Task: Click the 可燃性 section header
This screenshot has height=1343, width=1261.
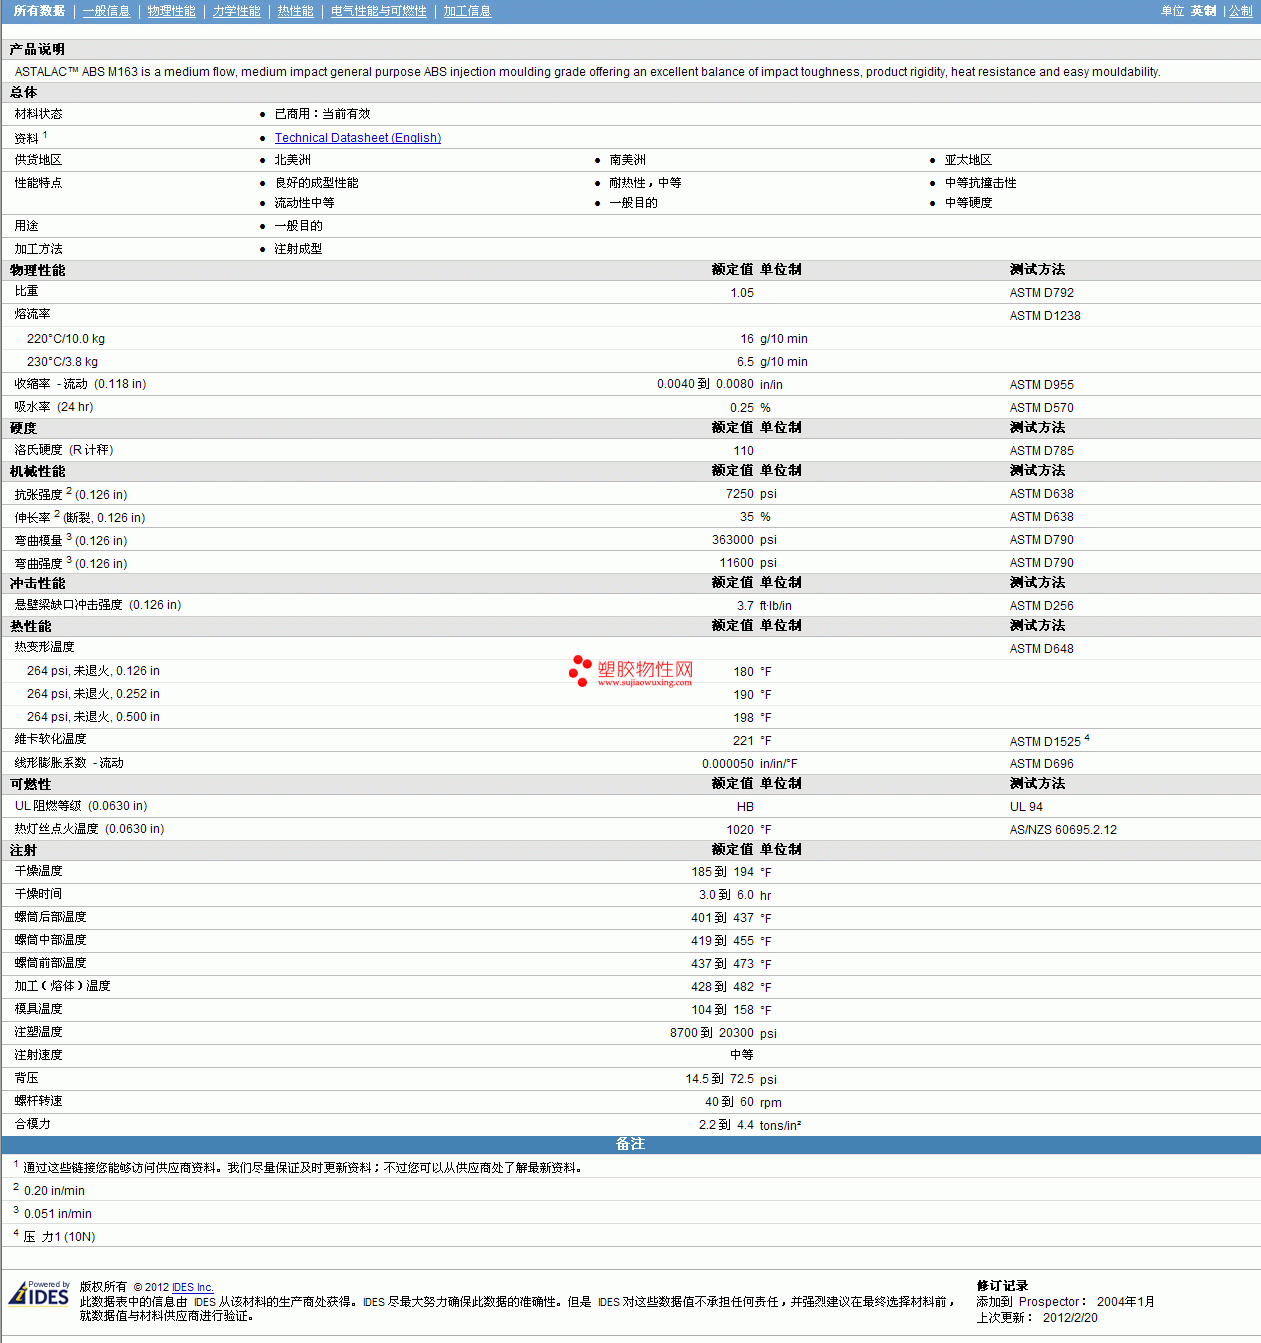Action: click(x=30, y=784)
